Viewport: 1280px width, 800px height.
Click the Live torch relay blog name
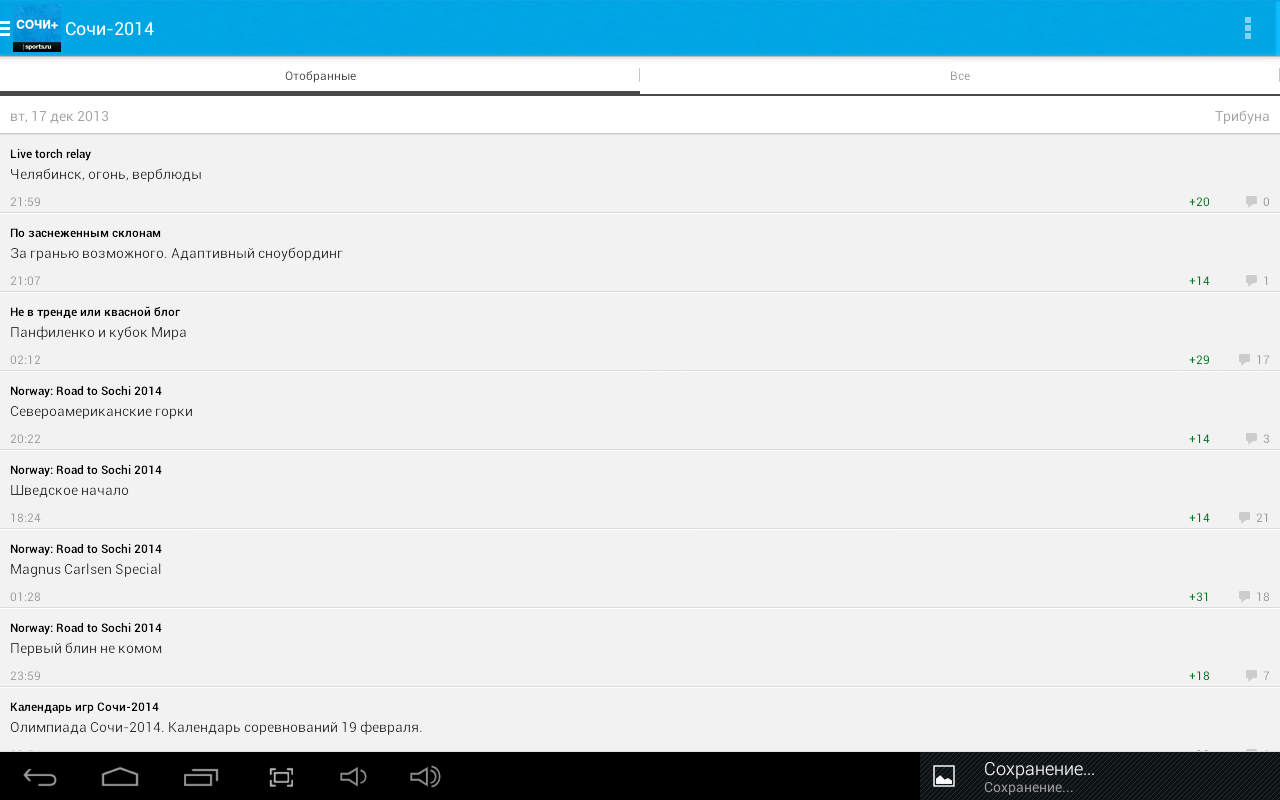pyautogui.click(x=50, y=154)
